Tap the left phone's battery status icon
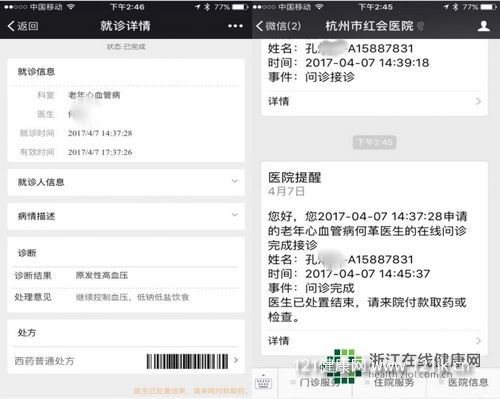Image resolution: width=500 pixels, height=399 pixels. click(240, 7)
